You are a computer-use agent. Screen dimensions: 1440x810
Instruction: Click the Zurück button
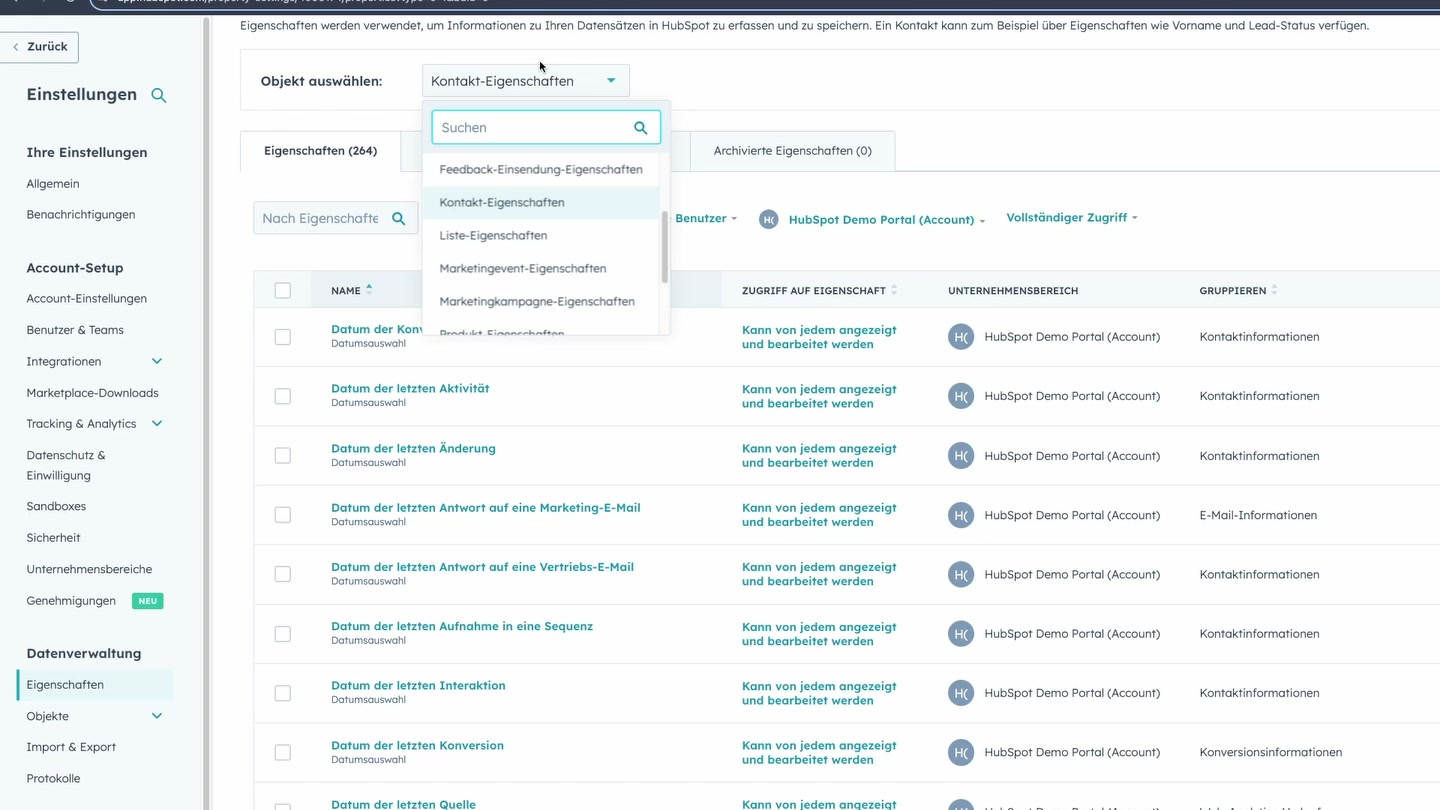point(39,46)
